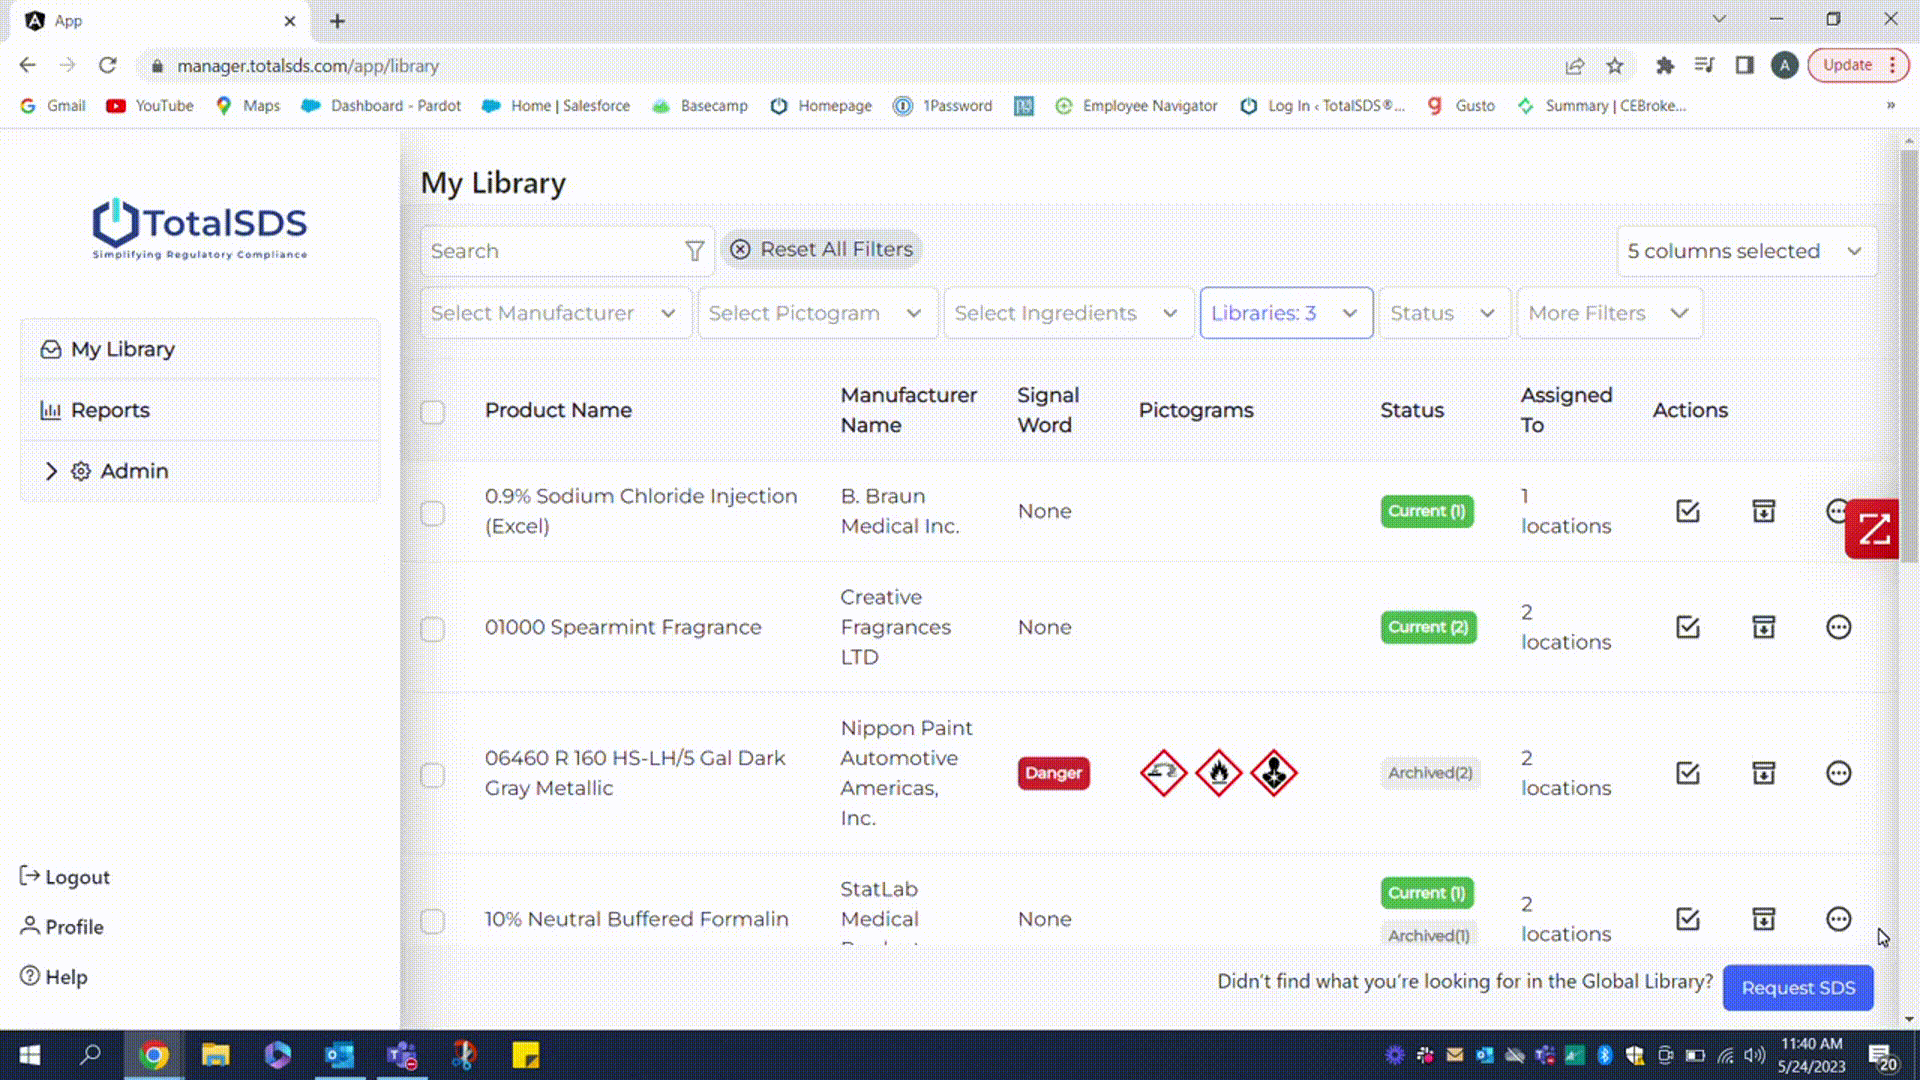Click the flame pictogram on Nippon Paint row
The height and width of the screenshot is (1080, 1920).
click(x=1218, y=773)
